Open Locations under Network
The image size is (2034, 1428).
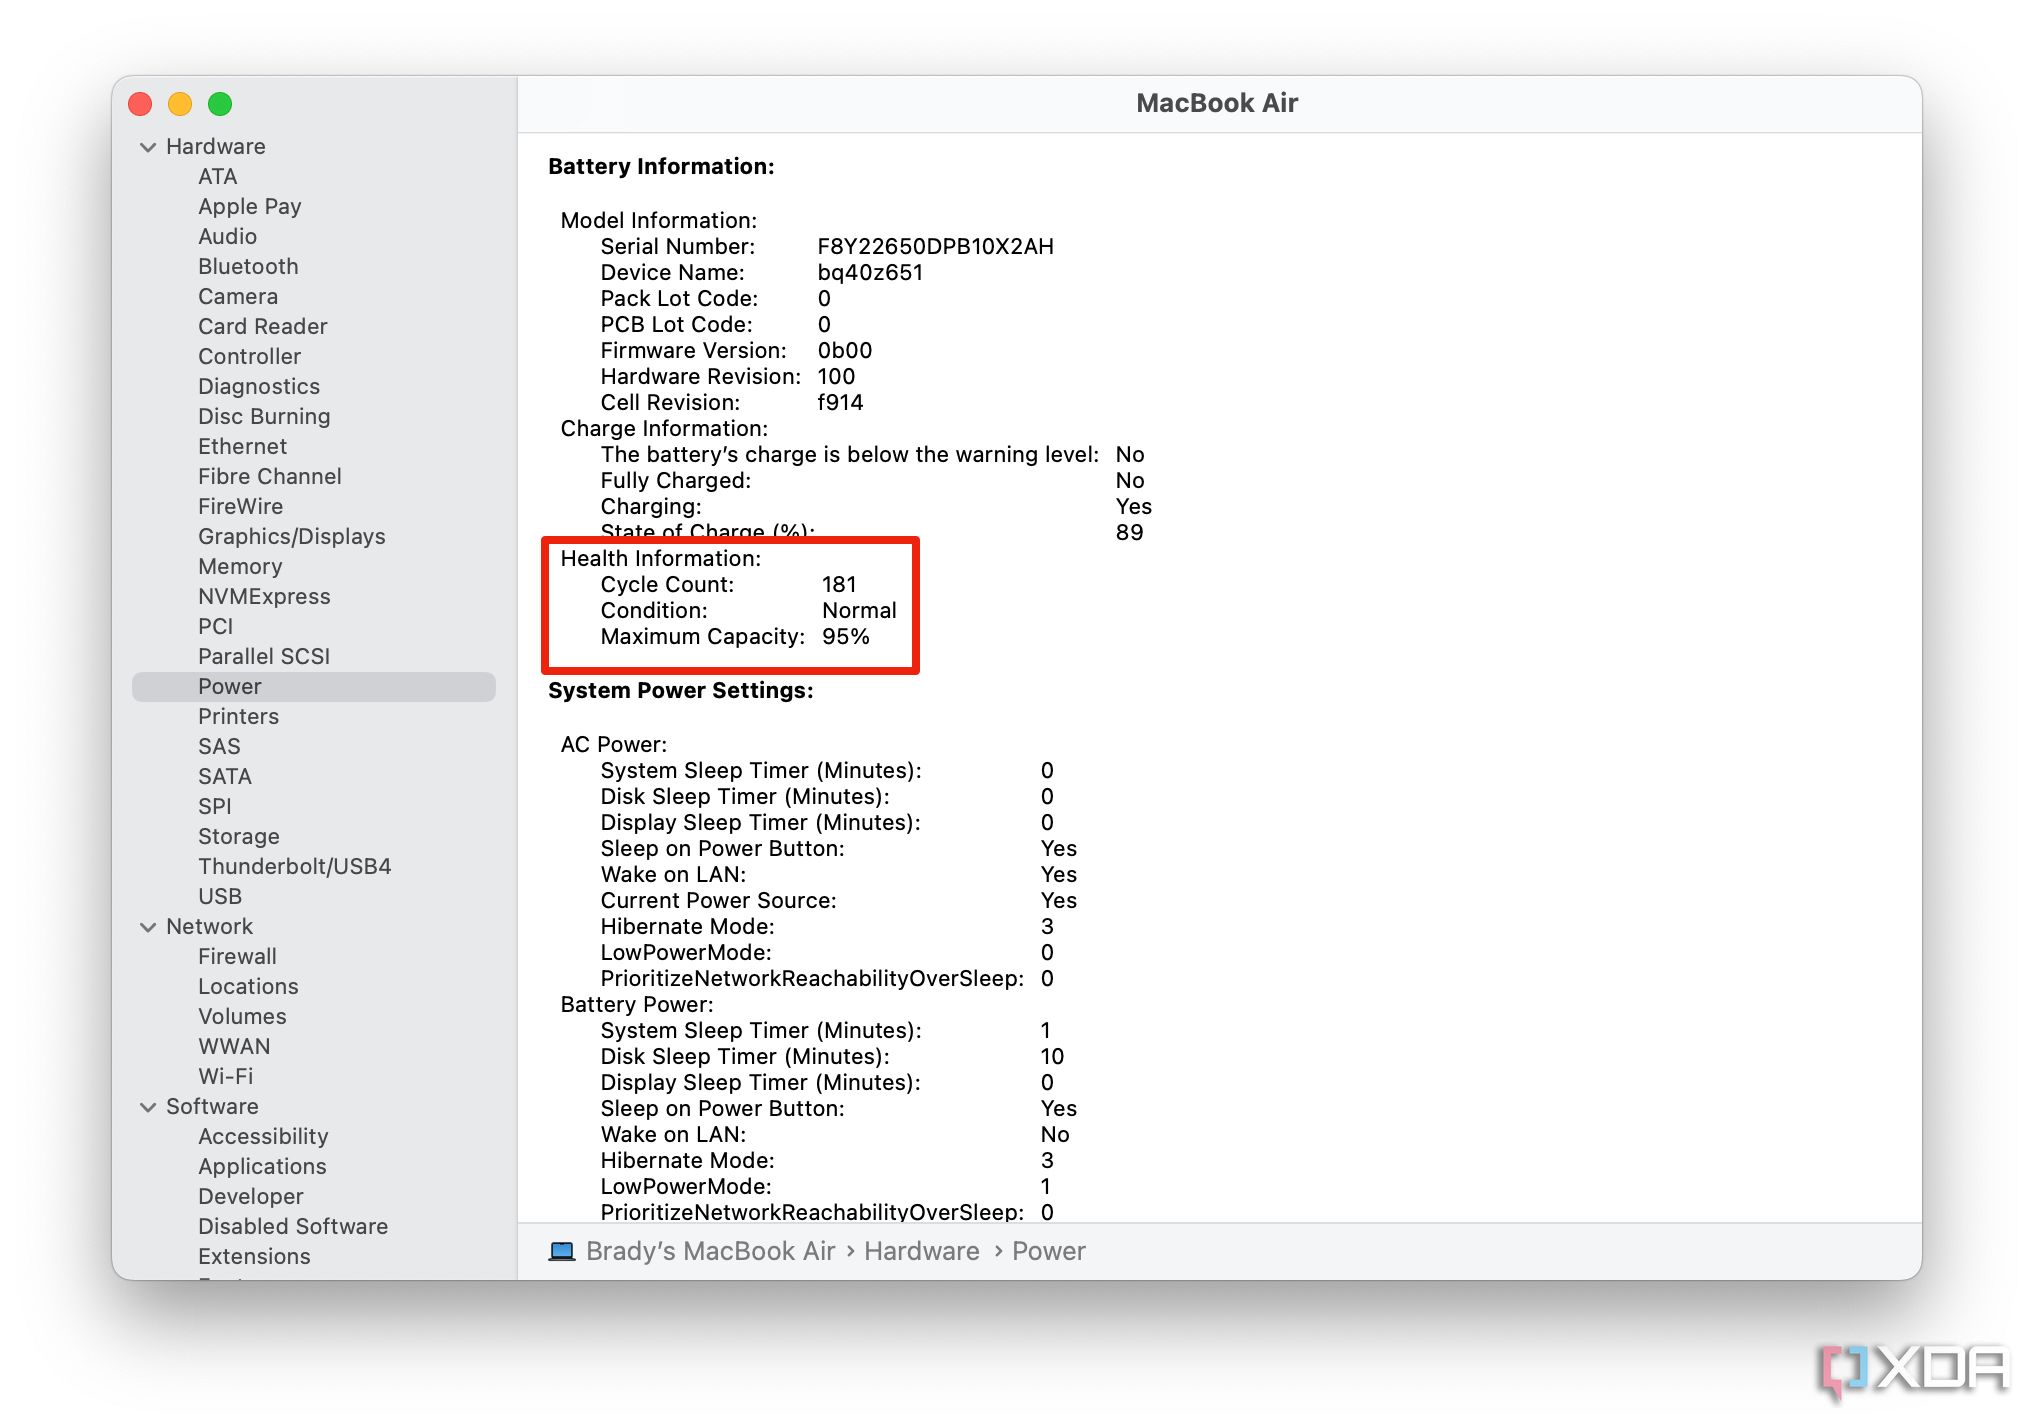pos(248,987)
